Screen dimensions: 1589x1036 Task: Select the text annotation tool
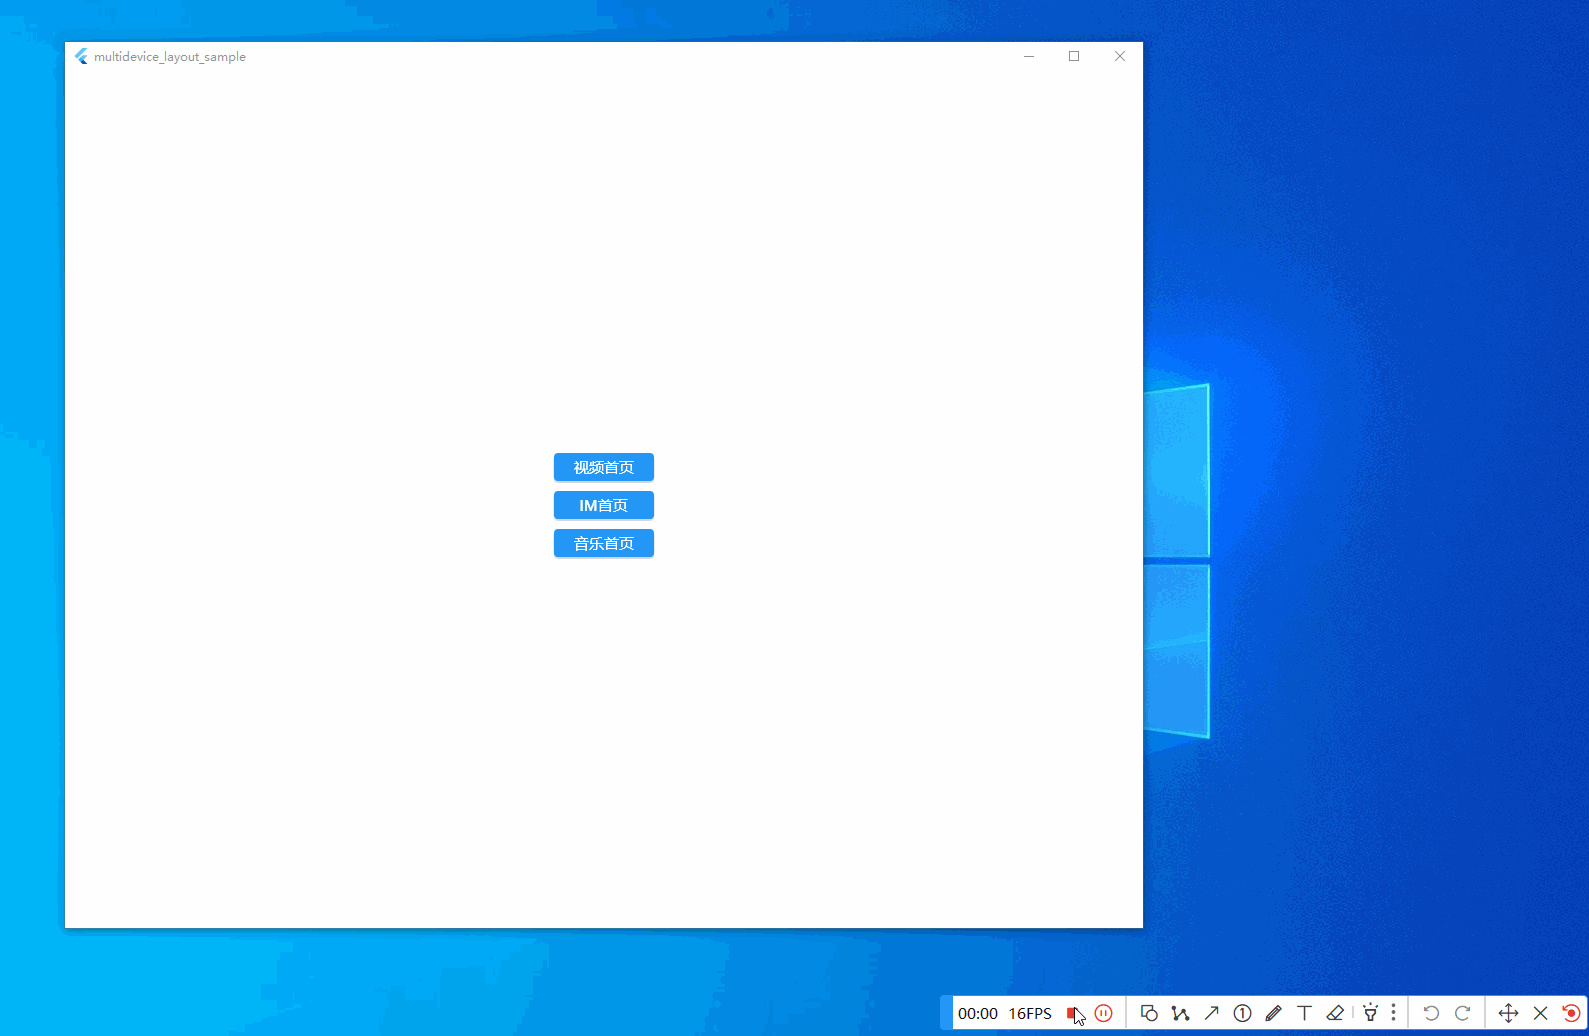click(x=1304, y=1013)
